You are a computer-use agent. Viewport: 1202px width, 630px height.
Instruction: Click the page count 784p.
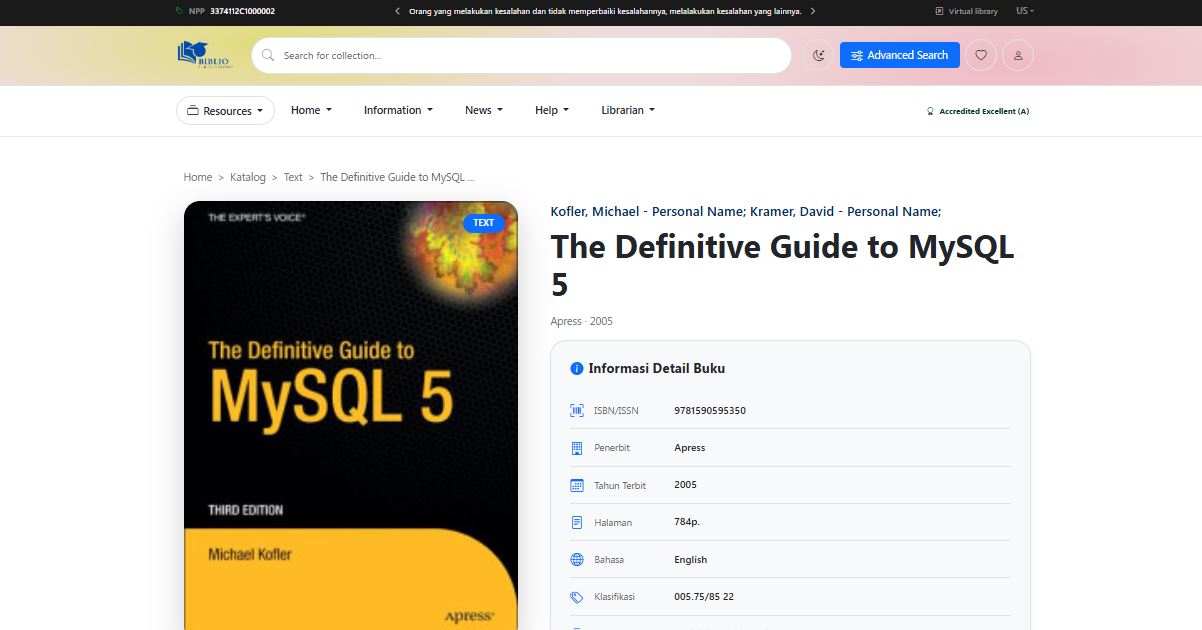(688, 521)
